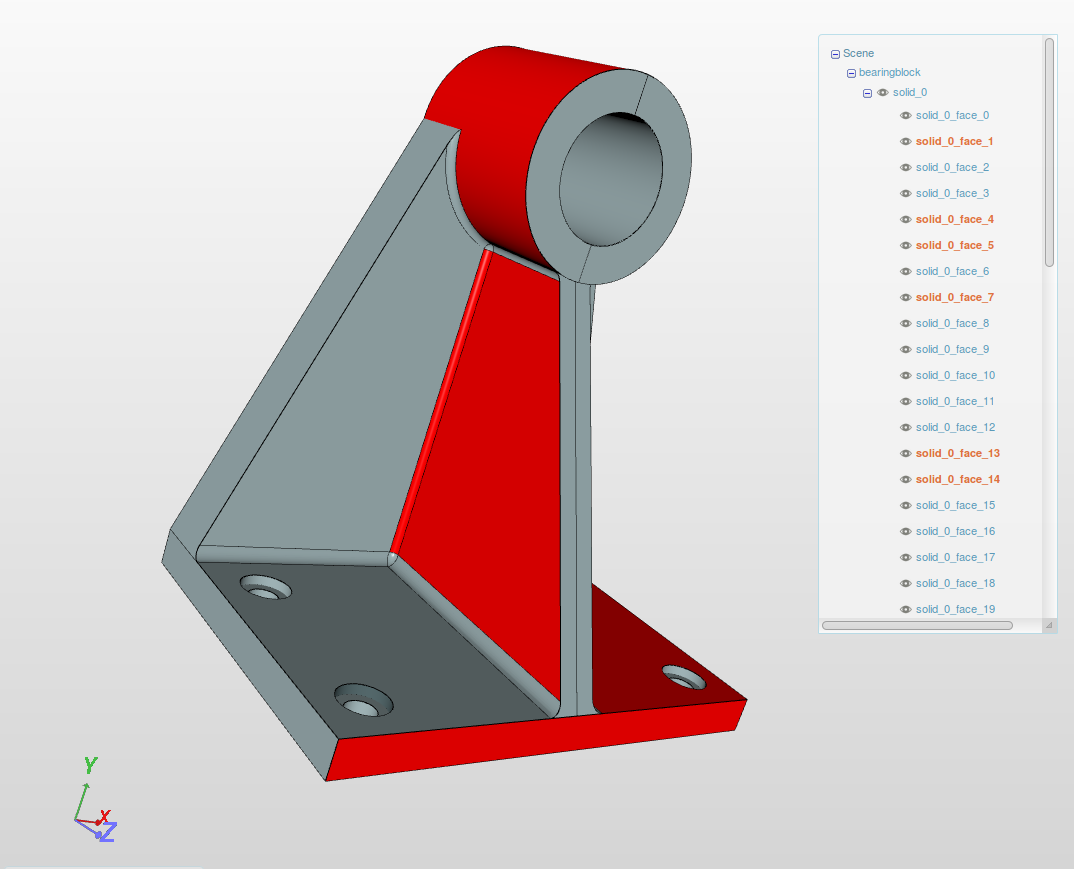Screen dimensions: 1074x869
Task: Toggle visibility eye of solid_0_face_15
Action: tap(906, 506)
